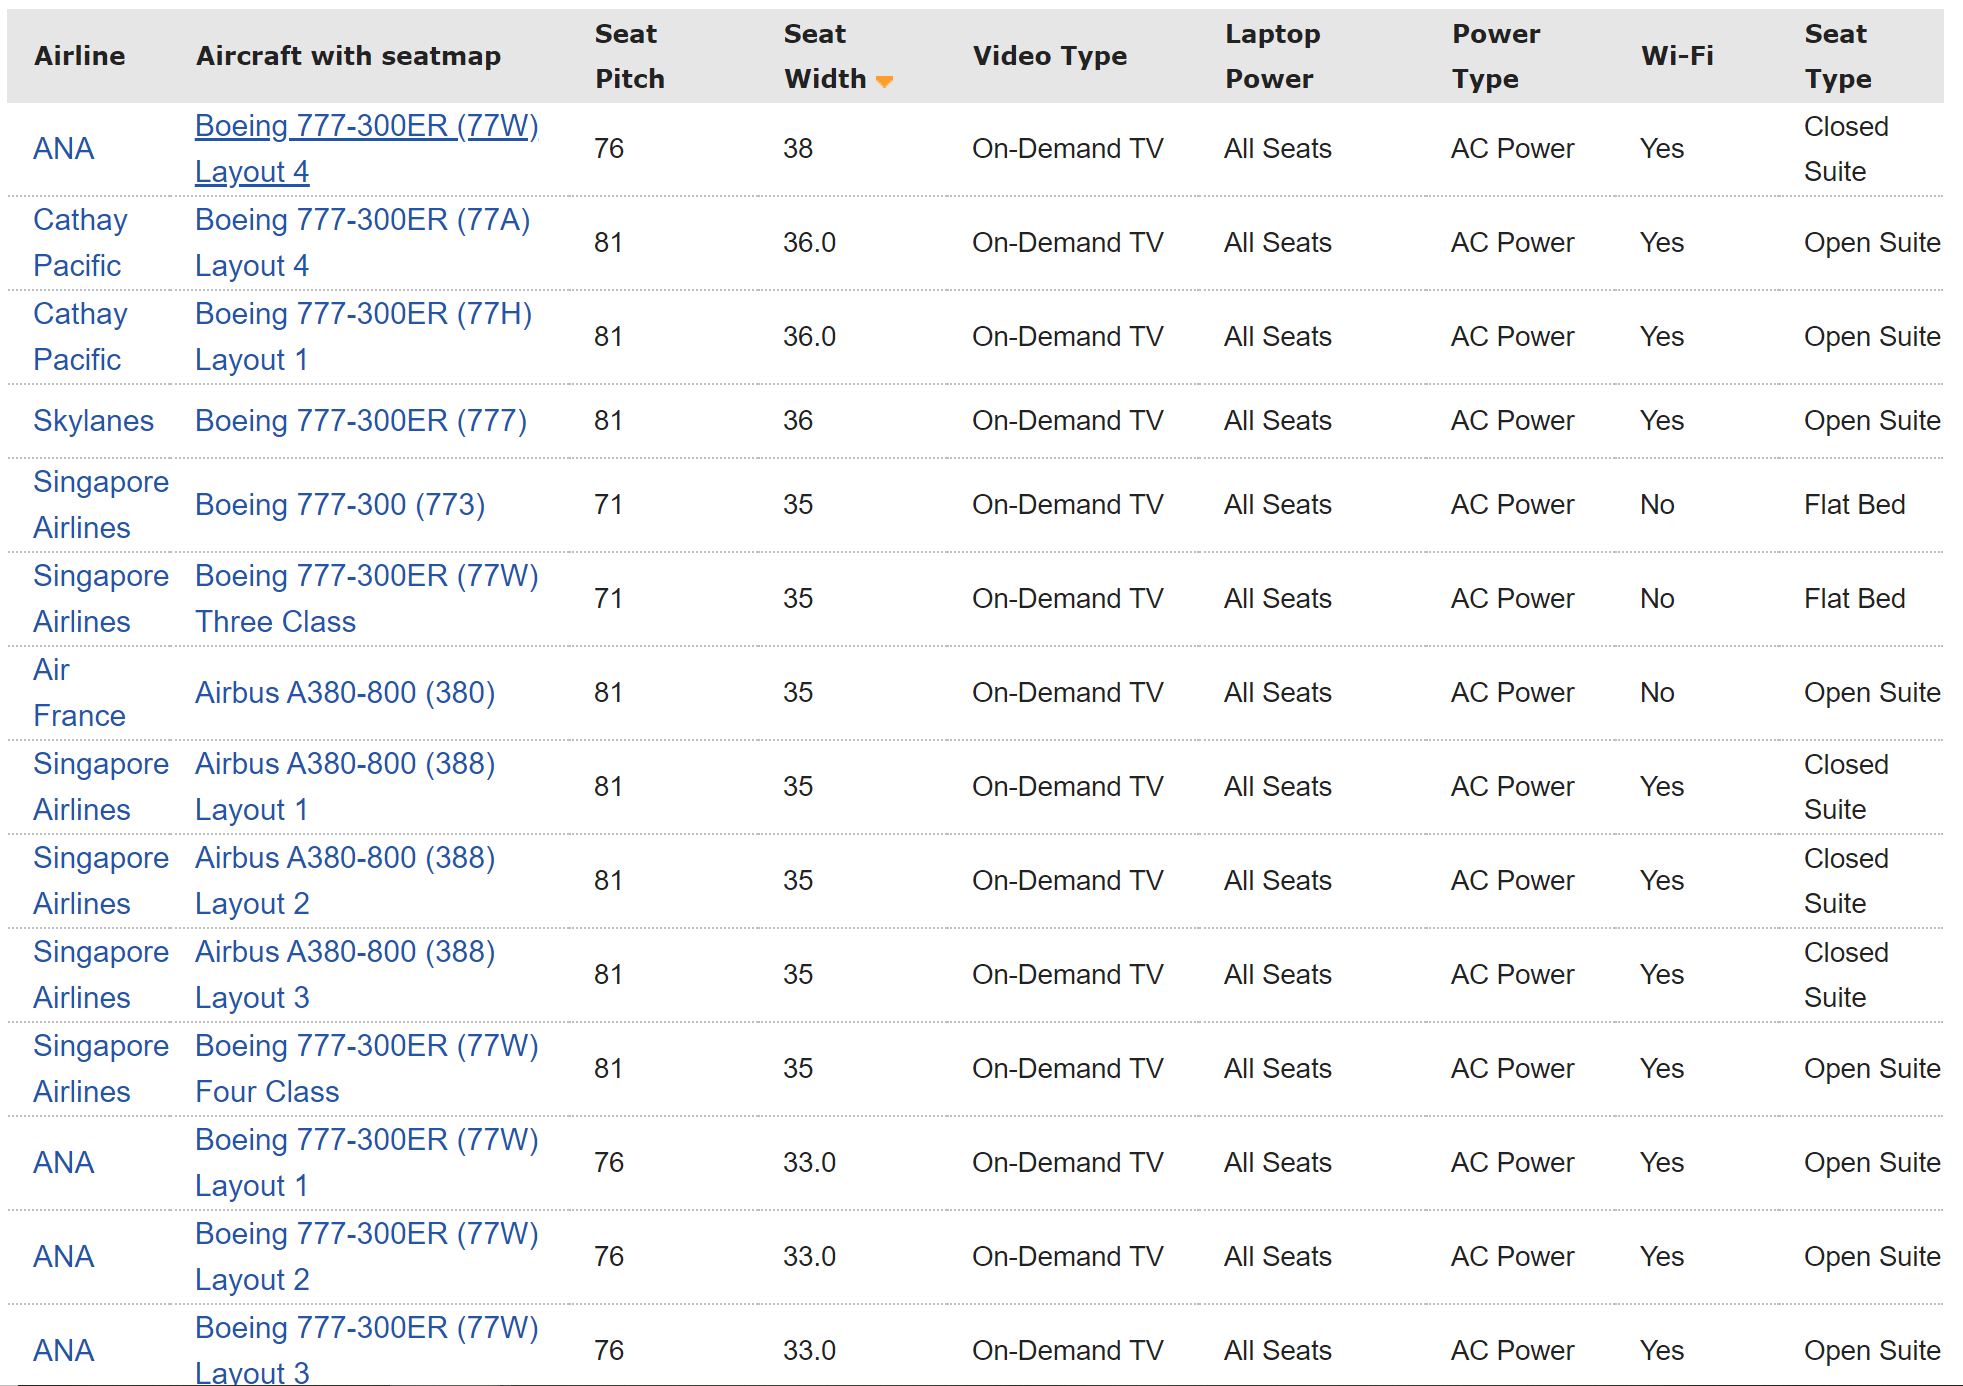1963x1386 pixels.
Task: Open Boeing 777-300ER (77W) Three Class seatmap
Action: pyautogui.click(x=366, y=599)
